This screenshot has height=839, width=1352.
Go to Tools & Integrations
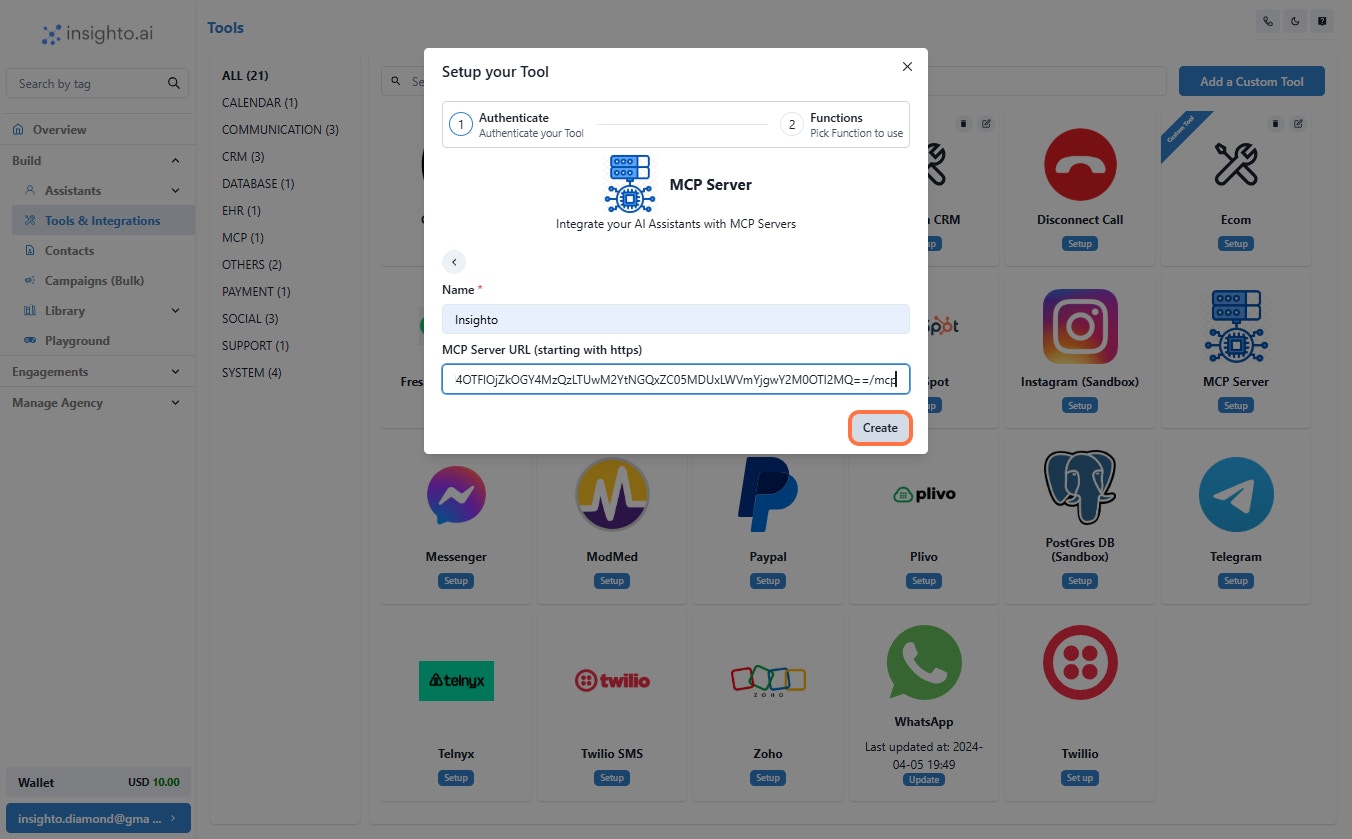[103, 220]
